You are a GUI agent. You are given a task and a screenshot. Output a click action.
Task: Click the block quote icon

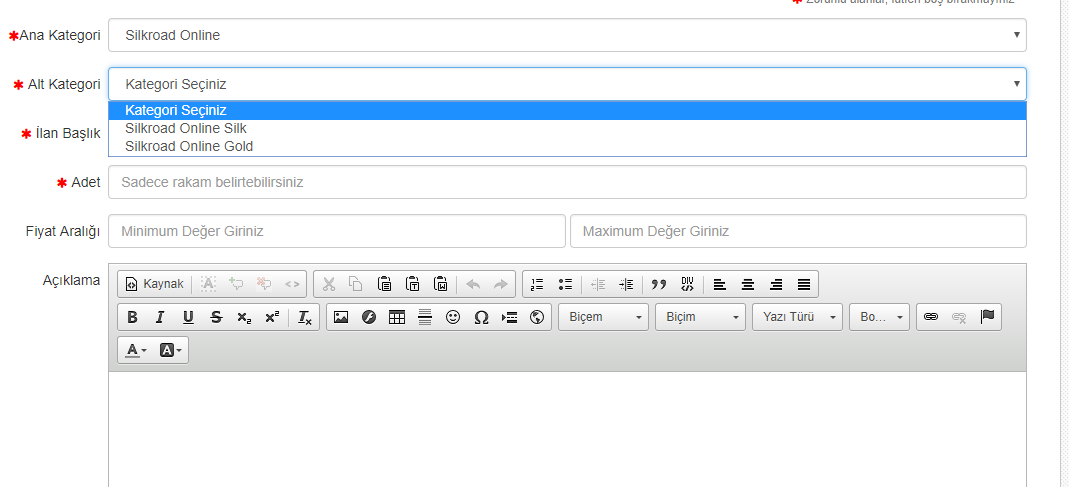point(659,284)
